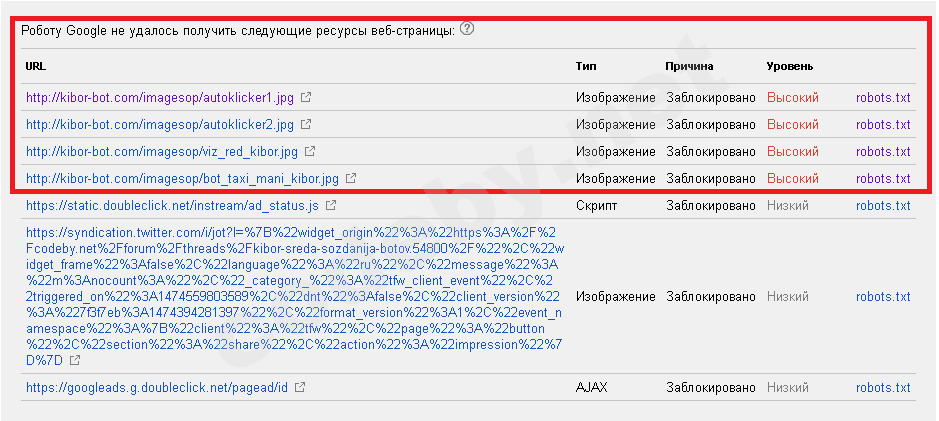
Task: Click the Уровень column header
Action: click(789, 66)
